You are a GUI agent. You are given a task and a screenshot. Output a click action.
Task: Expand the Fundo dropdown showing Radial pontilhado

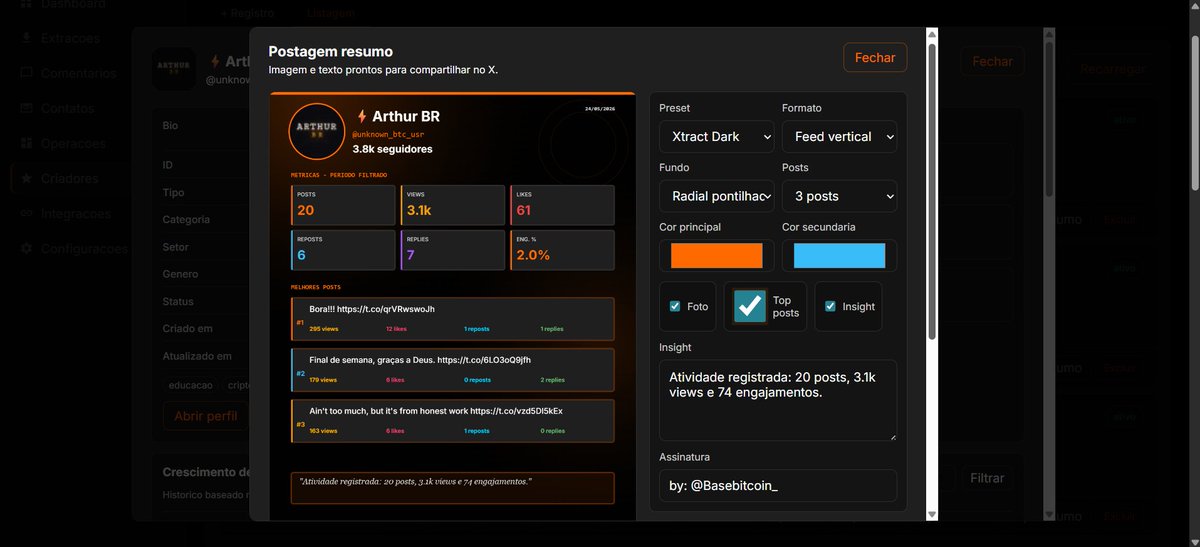[716, 196]
